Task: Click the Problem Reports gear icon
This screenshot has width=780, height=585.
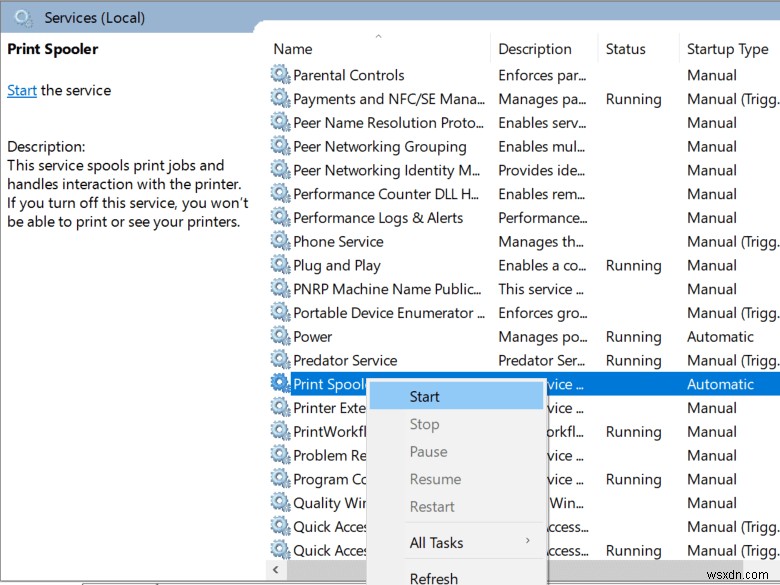Action: click(x=281, y=455)
